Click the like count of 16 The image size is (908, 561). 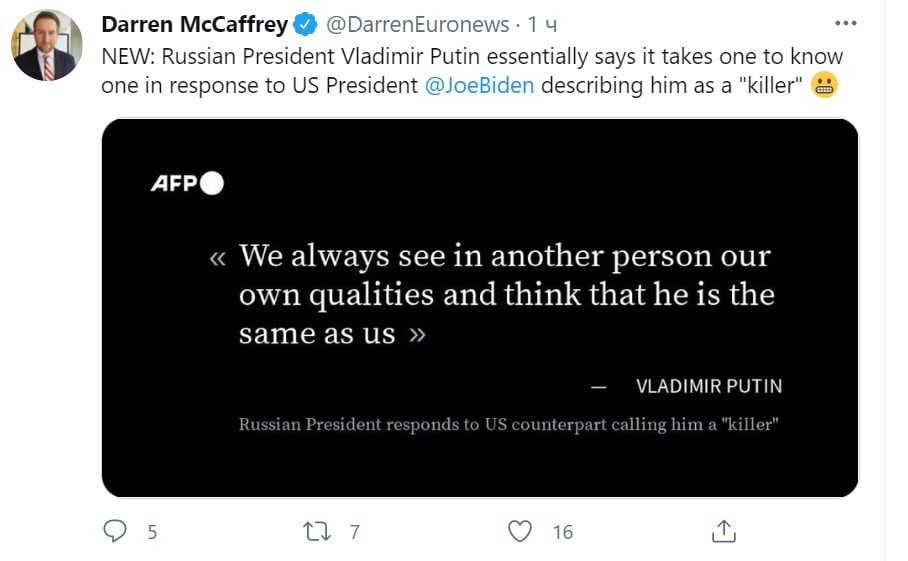[563, 532]
